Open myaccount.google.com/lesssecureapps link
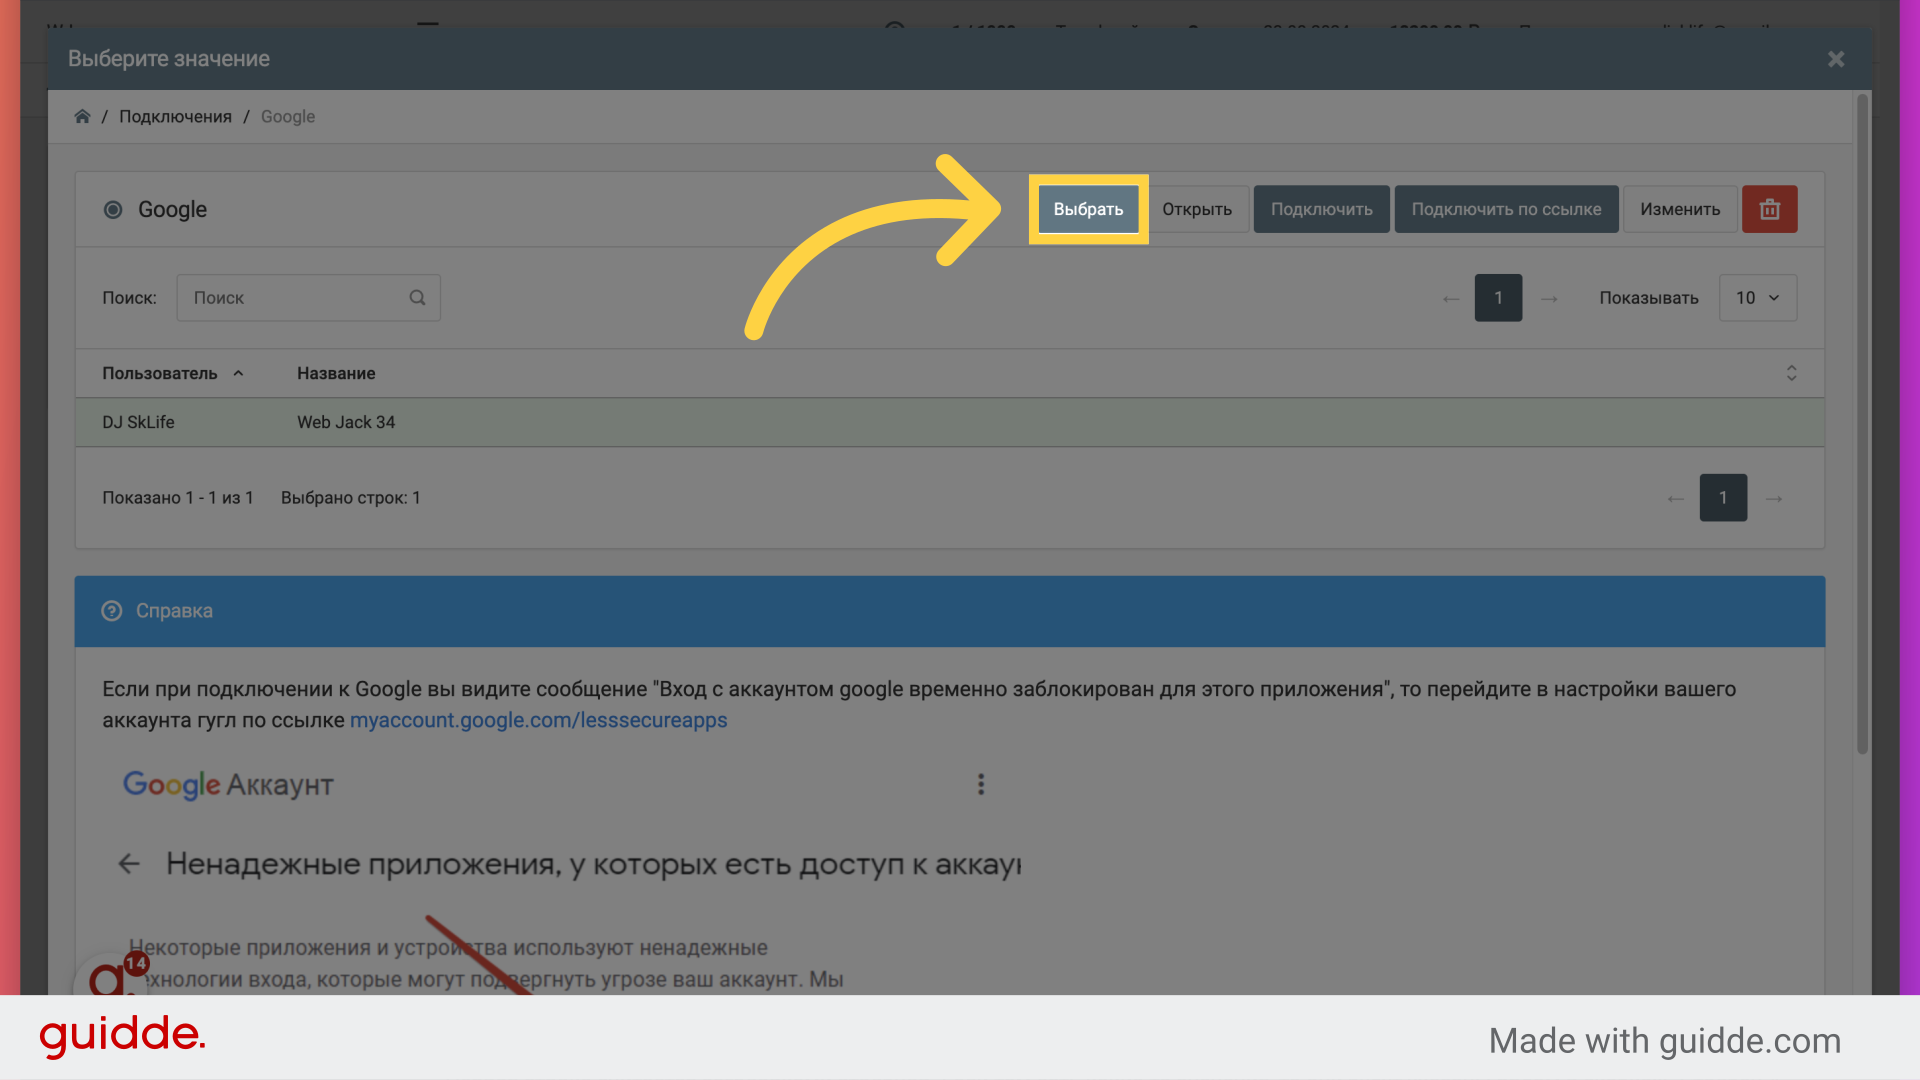The height and width of the screenshot is (1080, 1920). tap(538, 720)
